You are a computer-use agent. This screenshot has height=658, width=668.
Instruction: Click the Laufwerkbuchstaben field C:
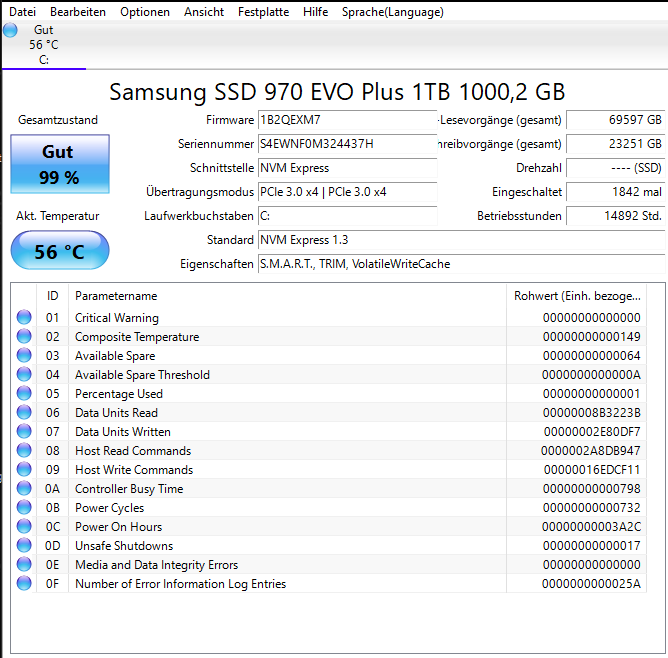tap(348, 216)
